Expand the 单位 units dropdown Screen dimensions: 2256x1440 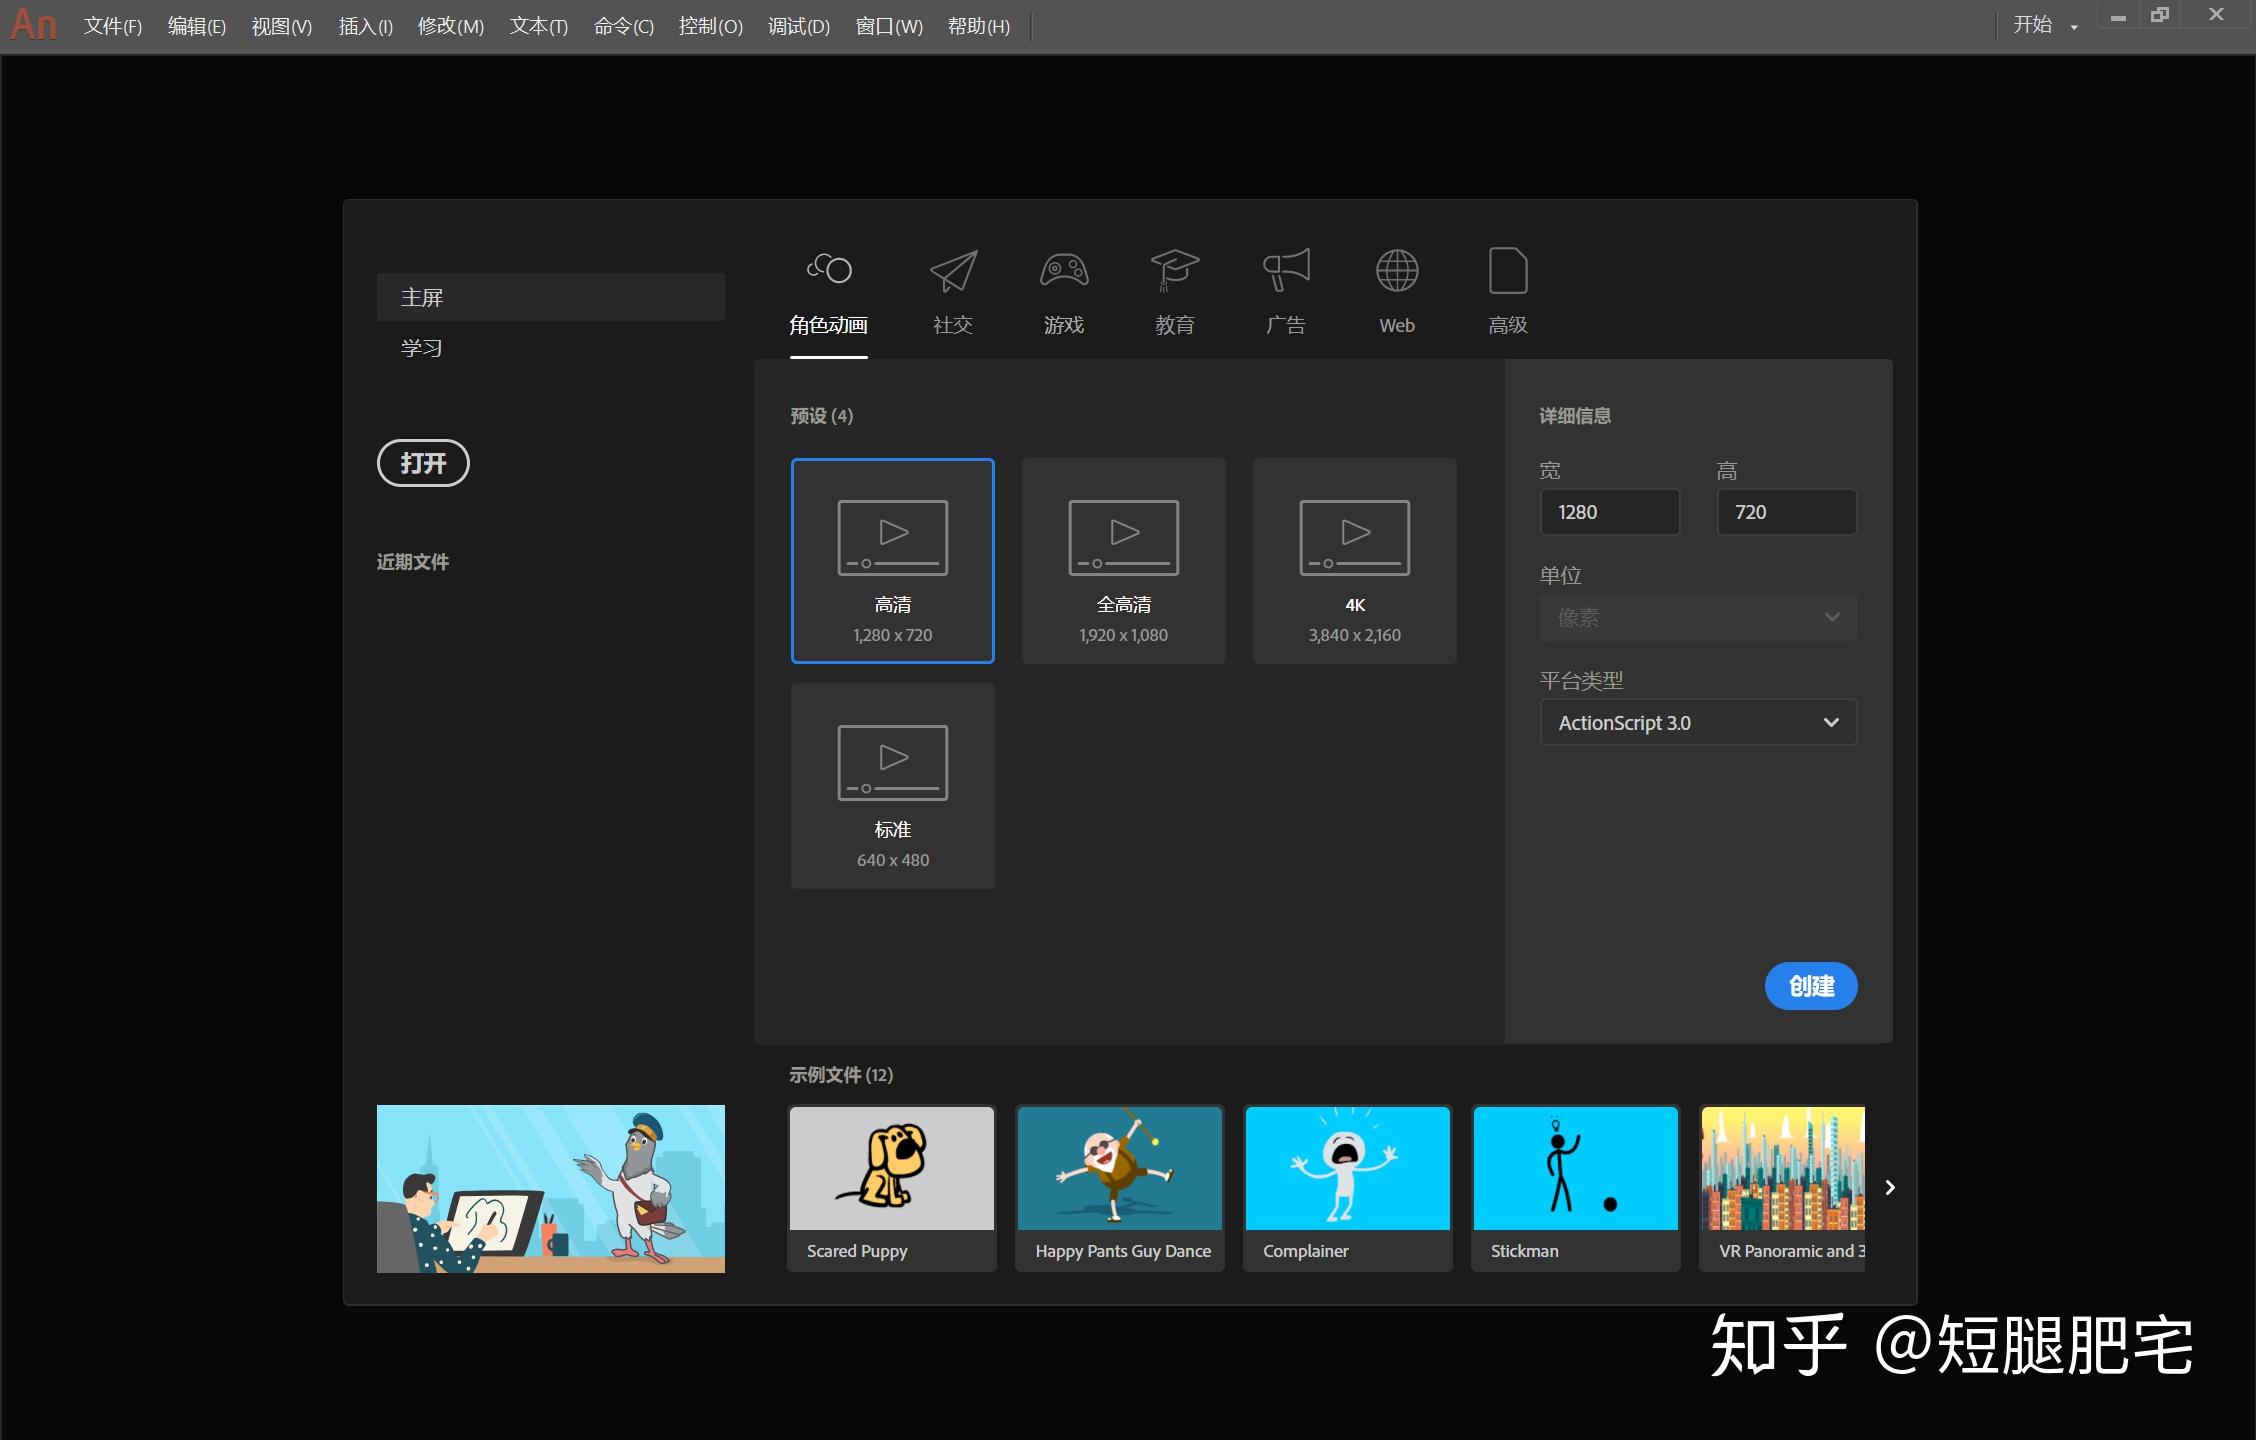pos(1697,617)
